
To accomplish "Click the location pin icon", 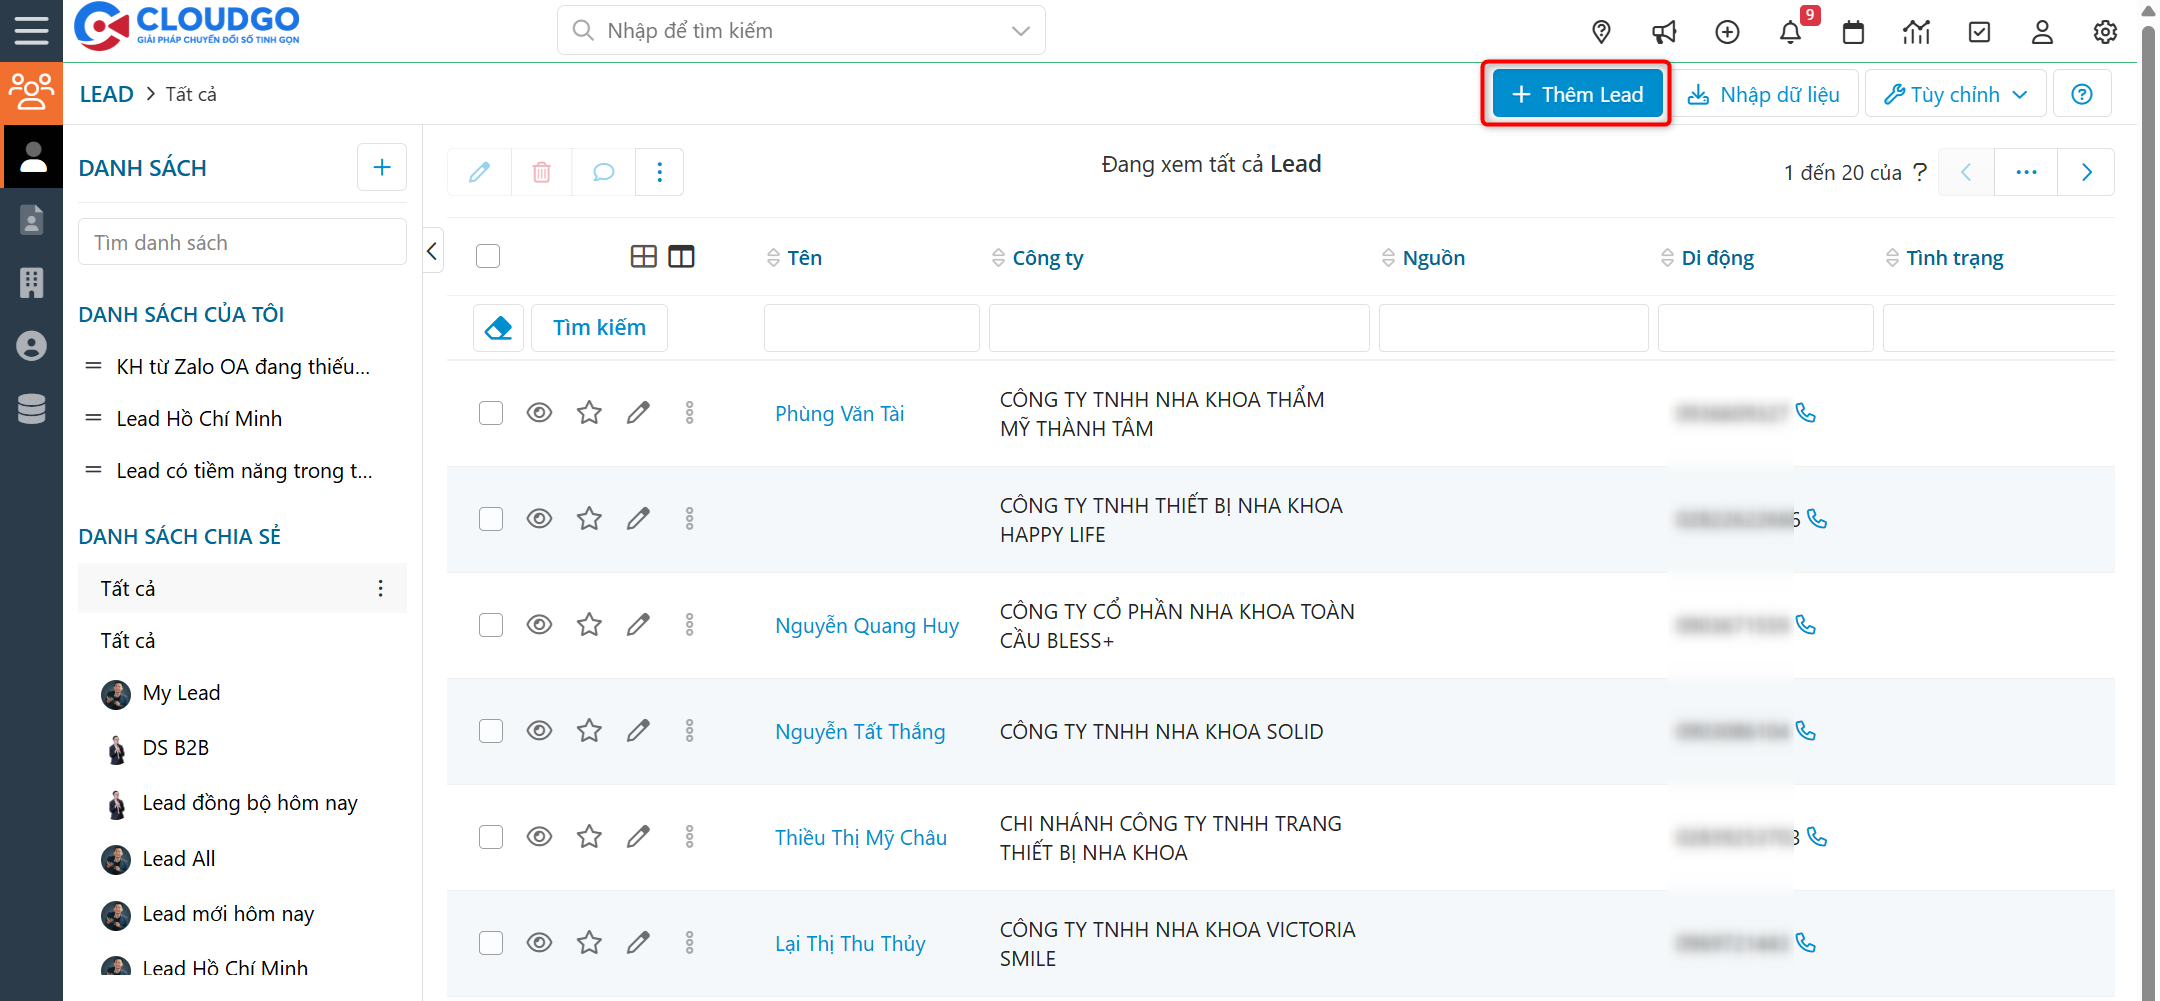I will coord(1601,33).
